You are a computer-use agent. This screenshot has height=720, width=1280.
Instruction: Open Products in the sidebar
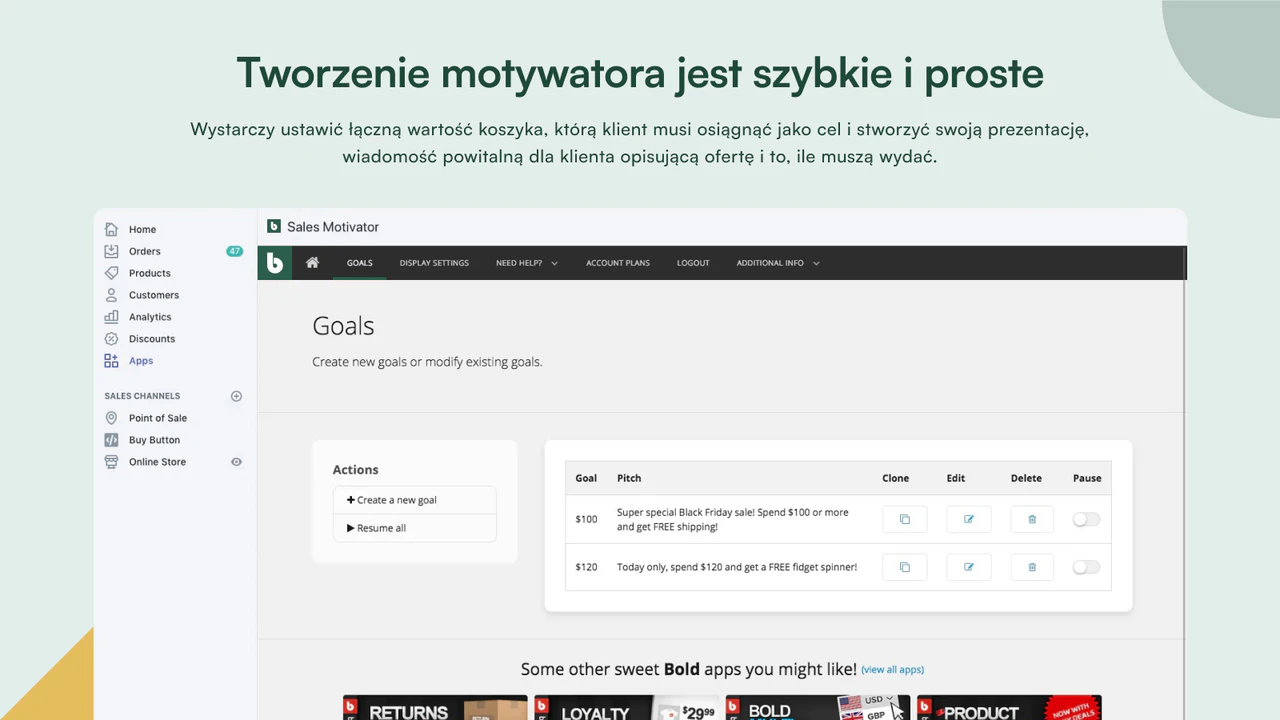(150, 273)
